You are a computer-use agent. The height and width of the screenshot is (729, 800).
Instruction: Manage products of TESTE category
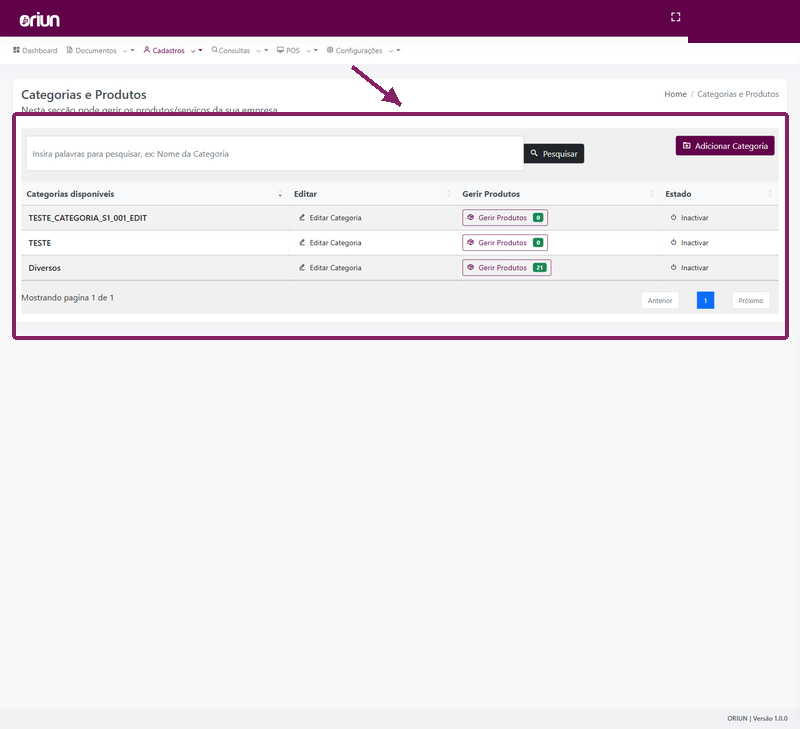(505, 243)
